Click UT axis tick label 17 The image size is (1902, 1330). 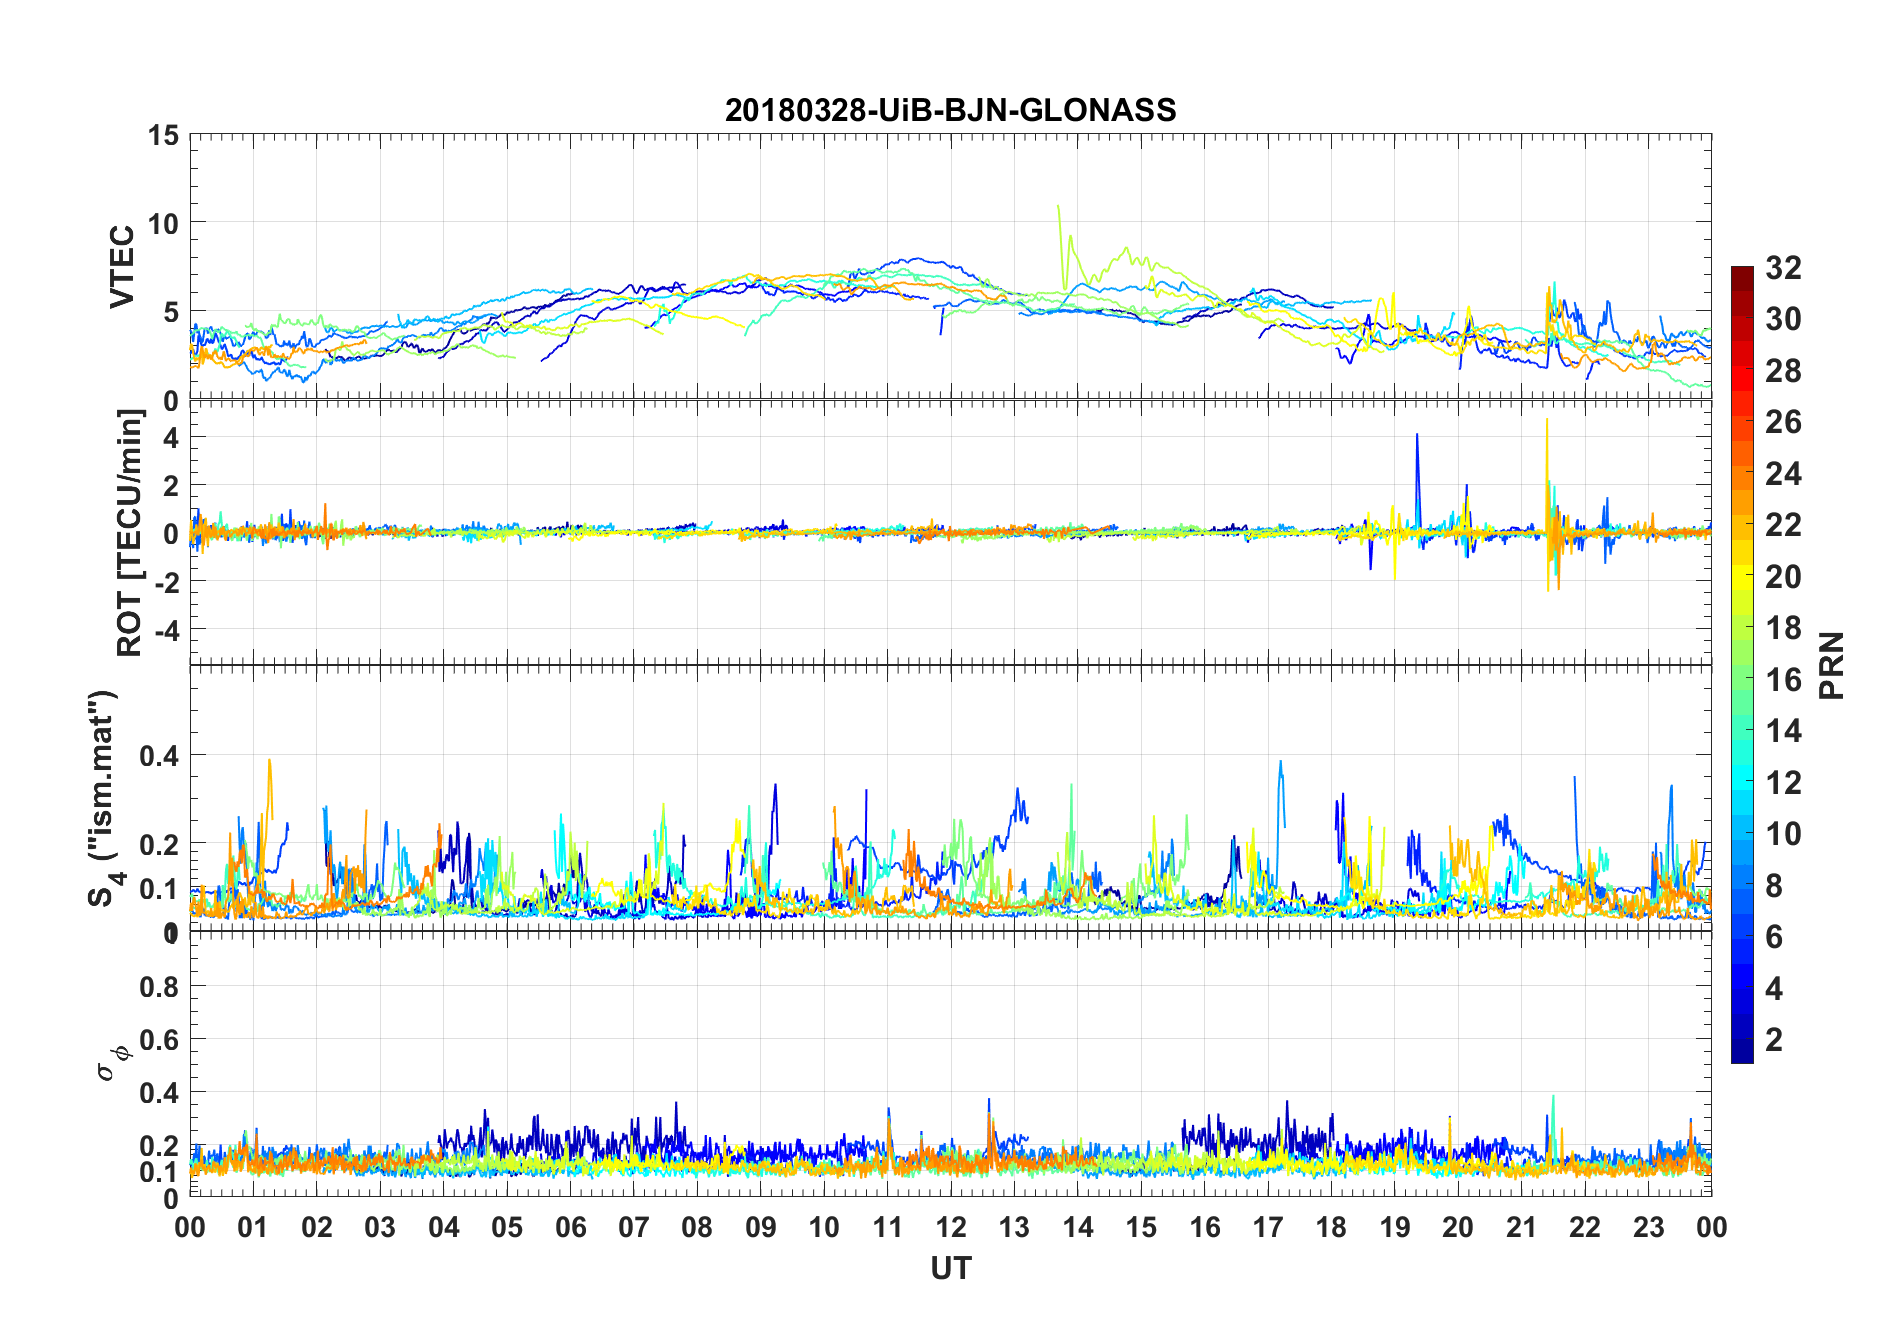pyautogui.click(x=1268, y=1227)
